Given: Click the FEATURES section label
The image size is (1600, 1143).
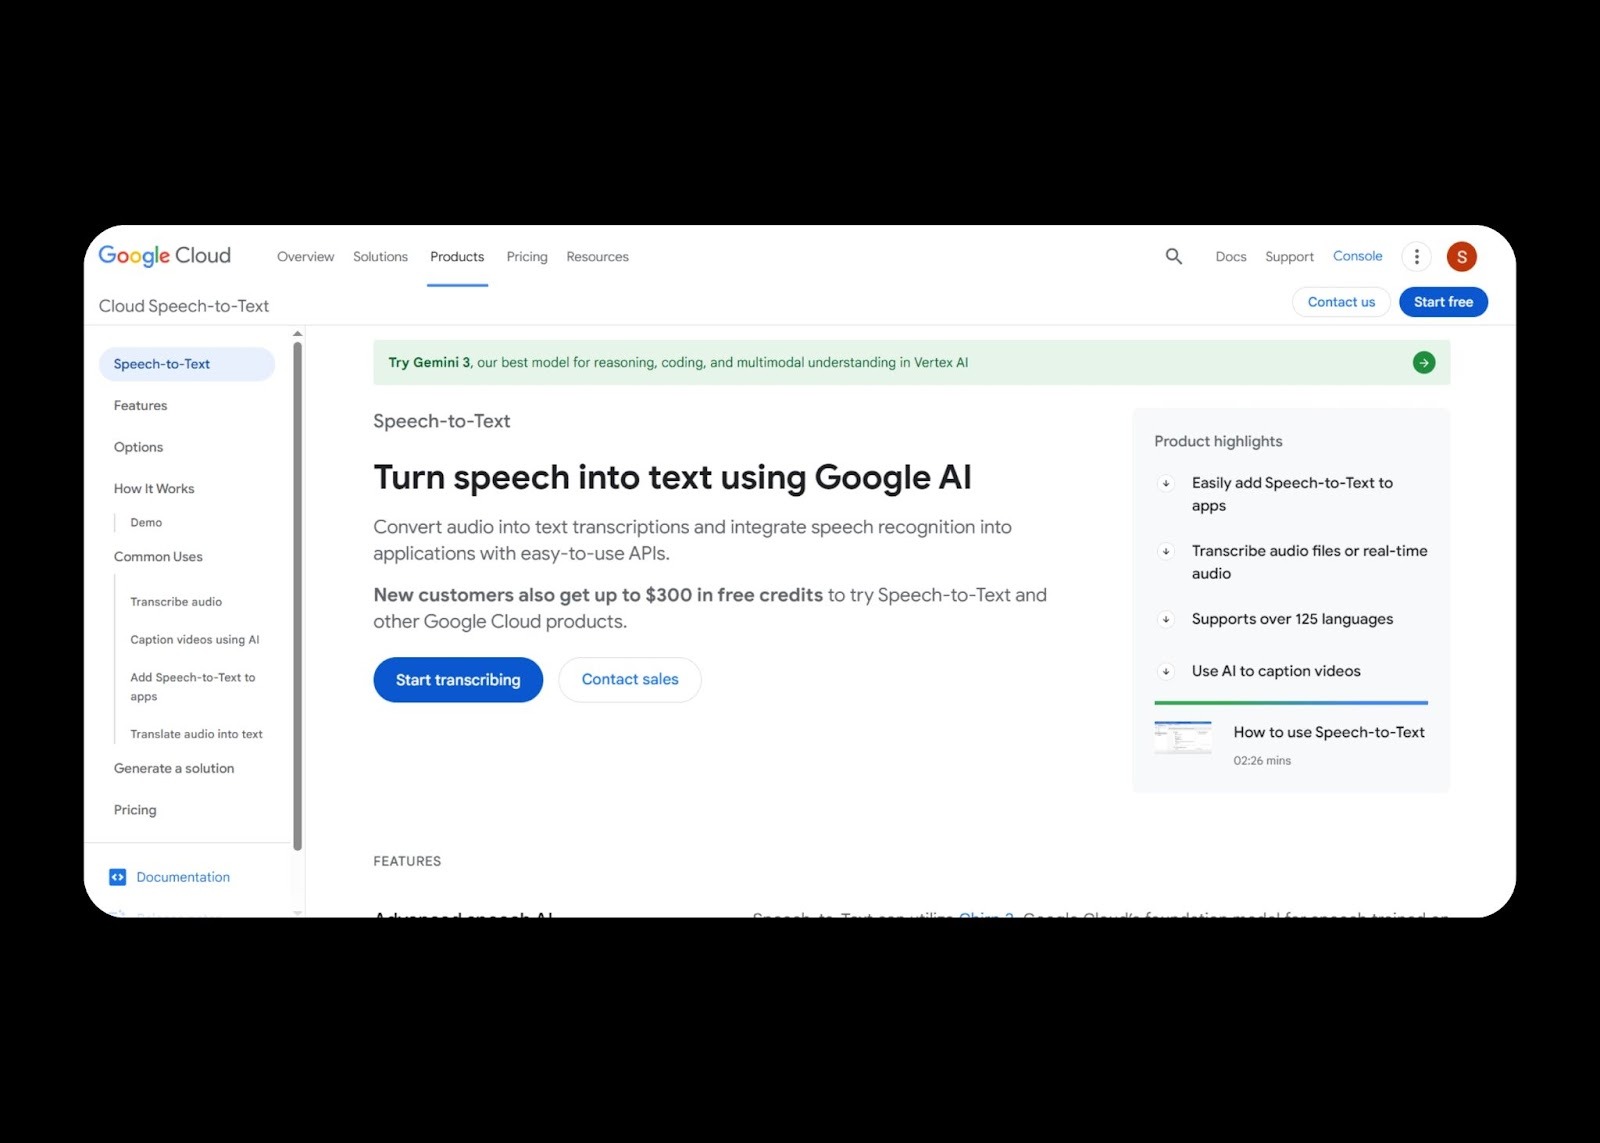Looking at the screenshot, I should [x=407, y=861].
